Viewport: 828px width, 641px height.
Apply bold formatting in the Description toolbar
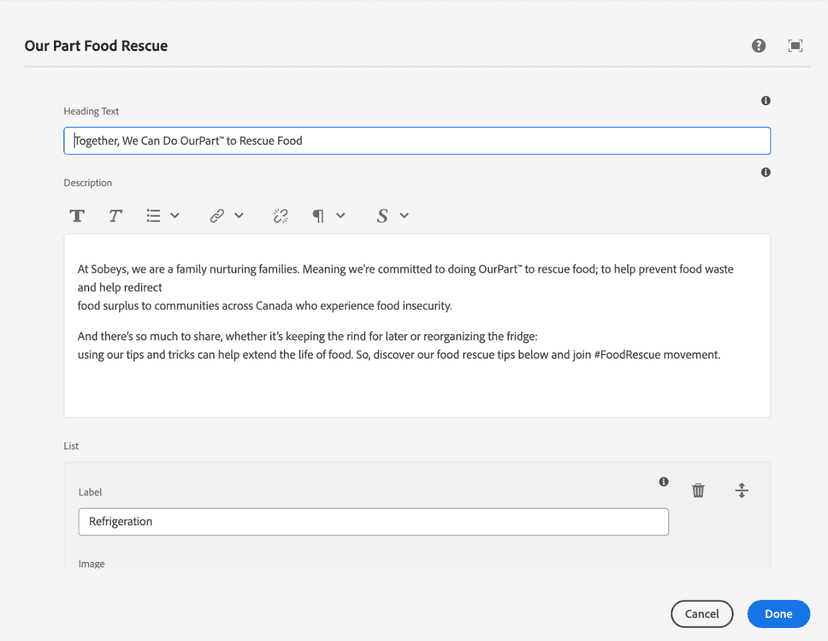click(x=77, y=216)
